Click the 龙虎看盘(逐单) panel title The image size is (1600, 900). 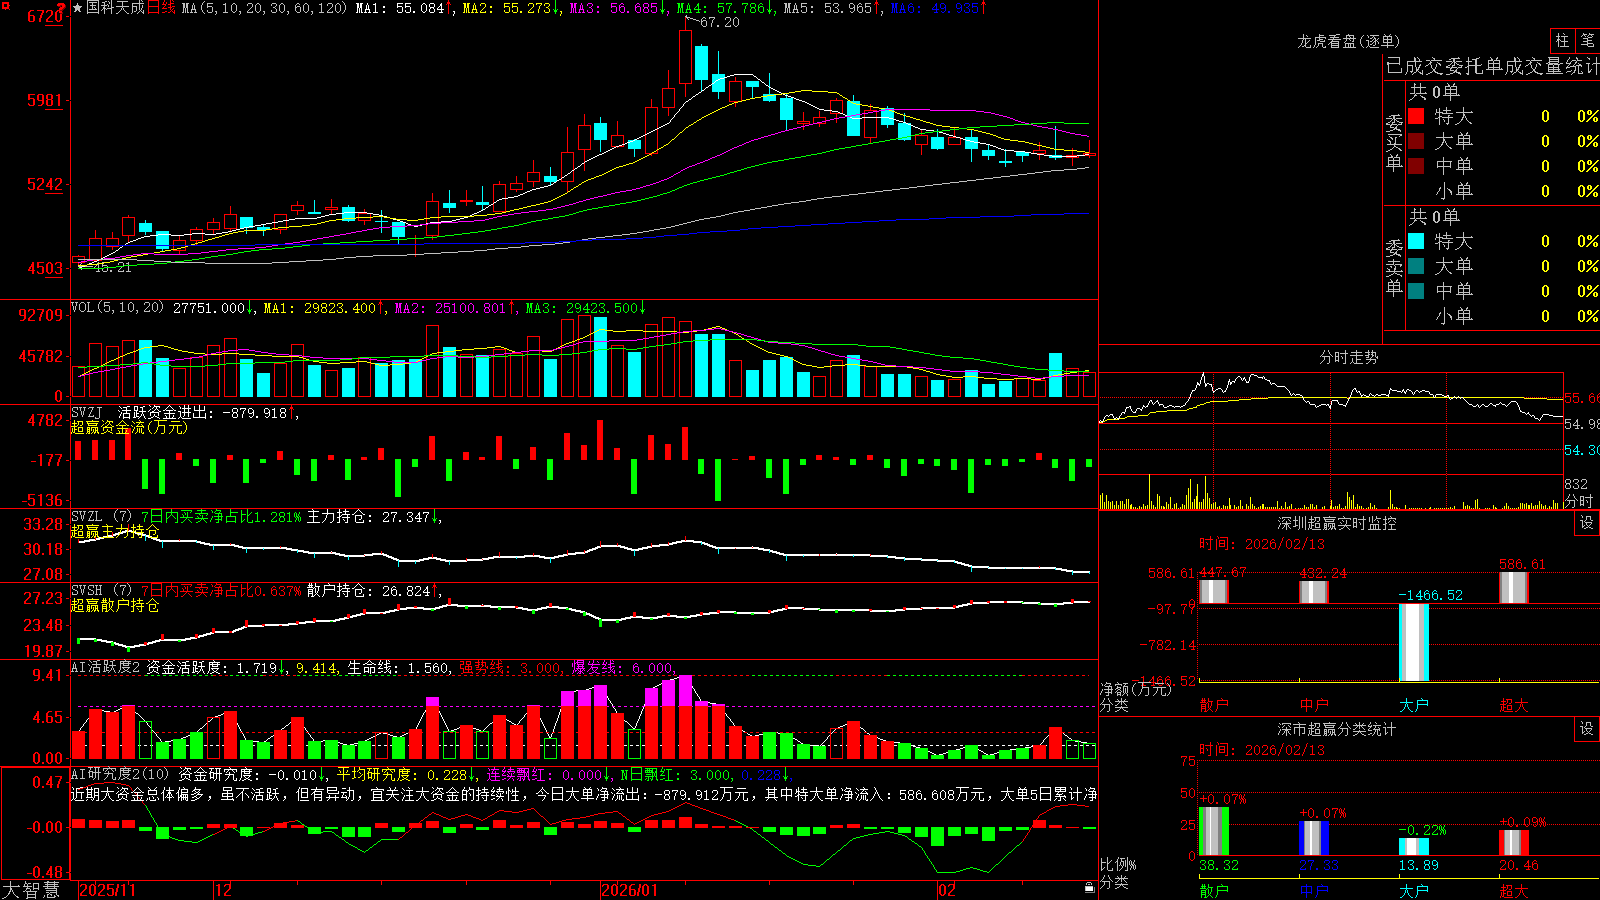[x=1349, y=41]
